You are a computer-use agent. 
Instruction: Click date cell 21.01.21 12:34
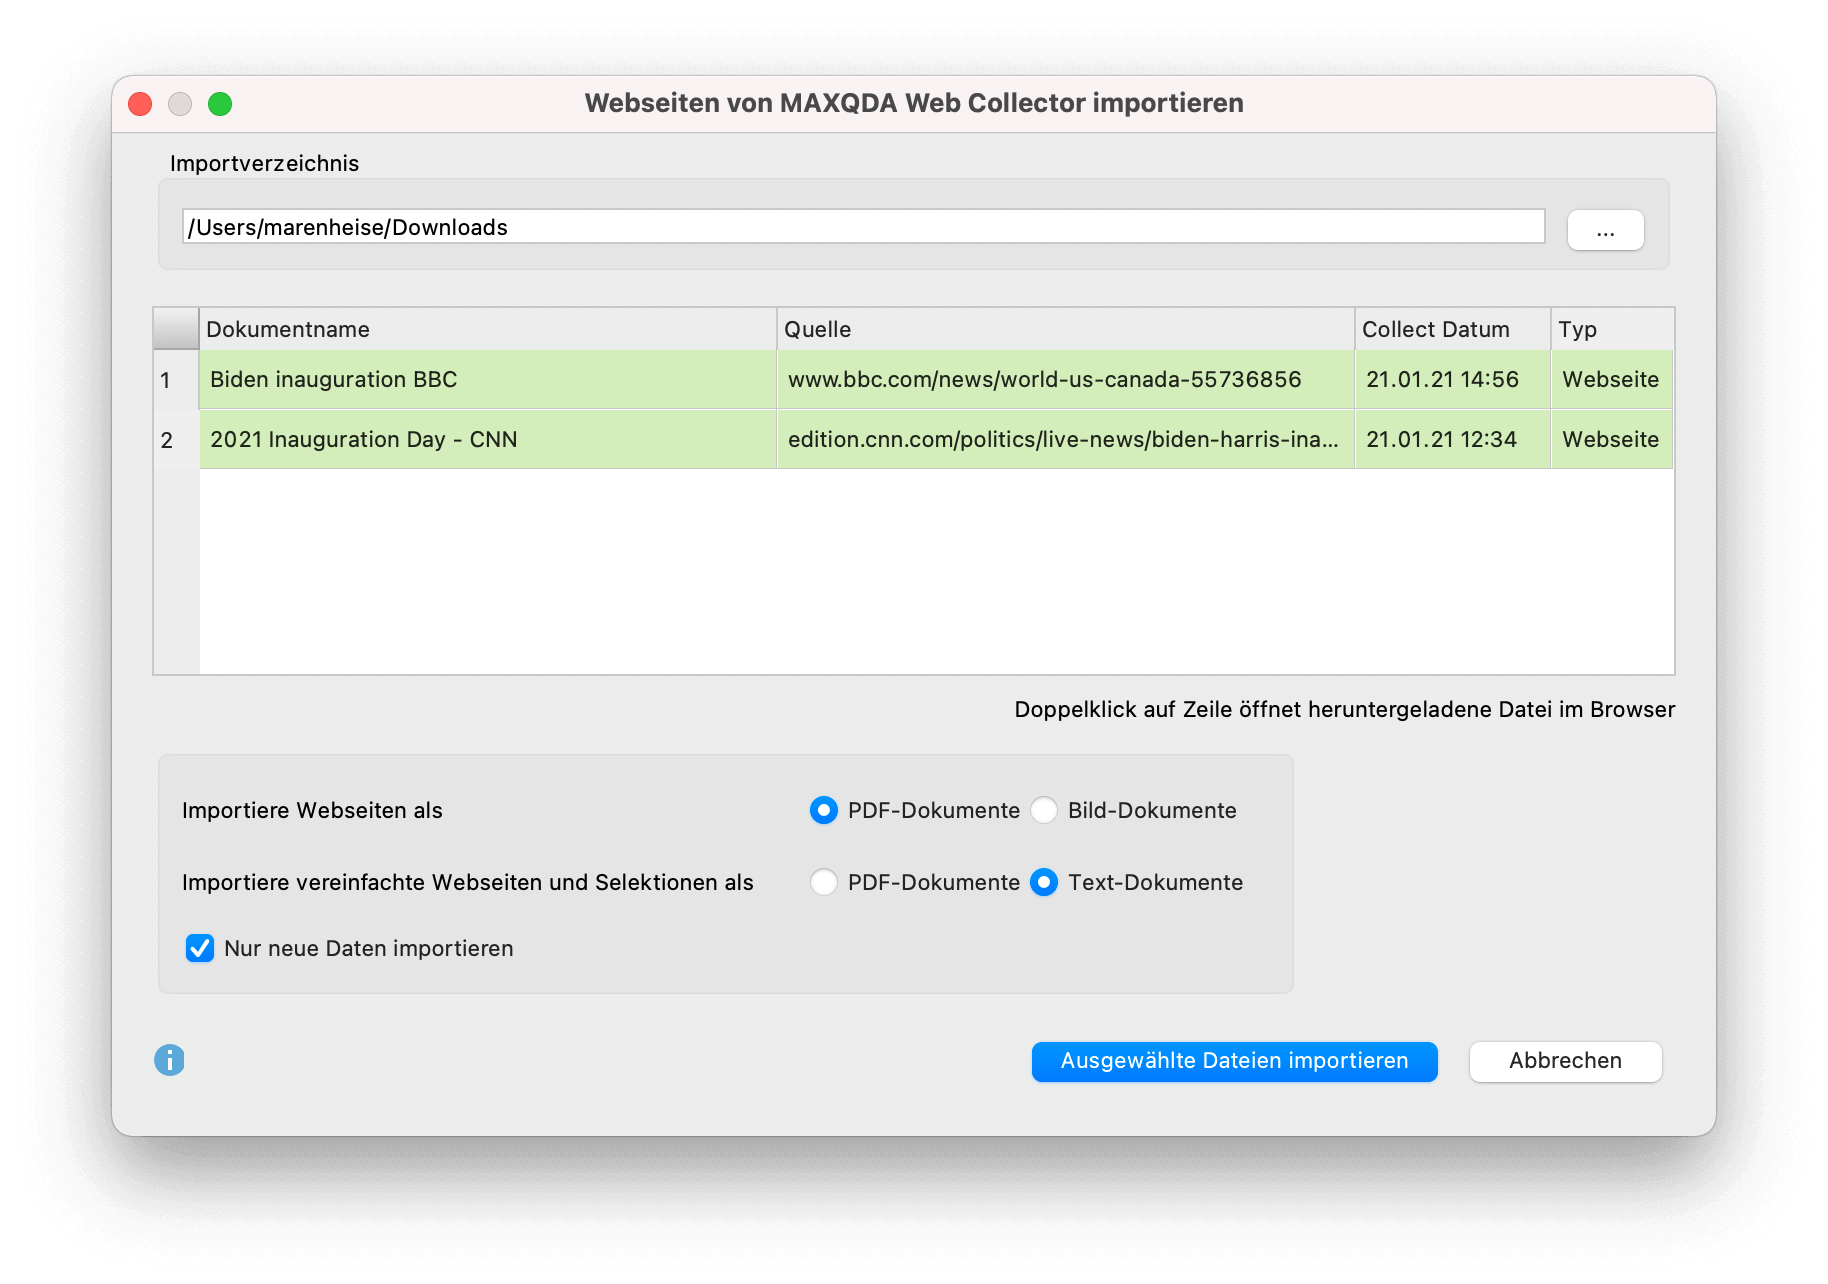click(x=1452, y=440)
